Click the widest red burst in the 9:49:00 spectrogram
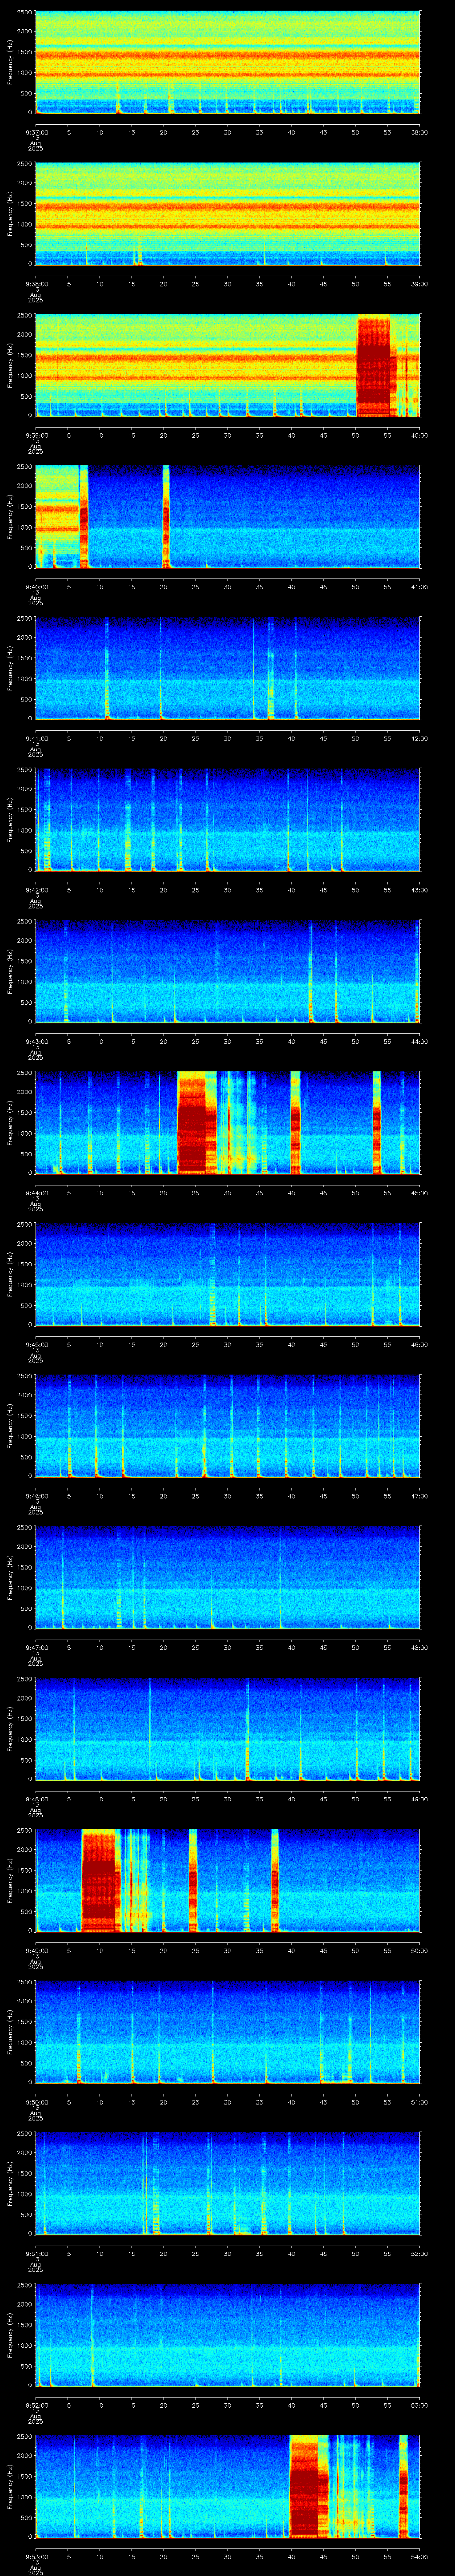Image resolution: width=455 pixels, height=2576 pixels. pos(100,1880)
